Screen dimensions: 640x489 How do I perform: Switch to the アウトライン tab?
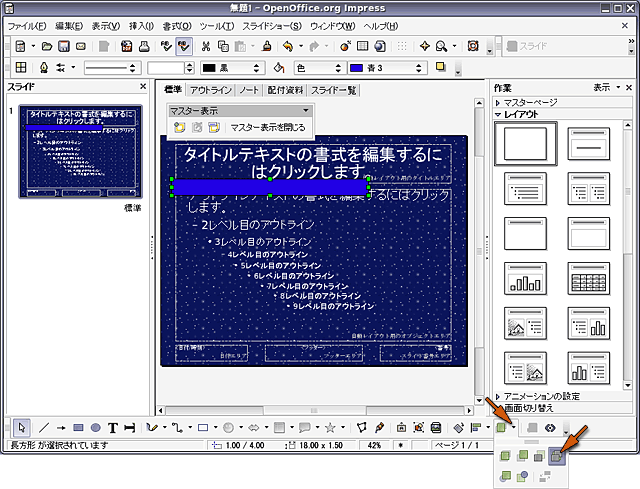pos(210,90)
